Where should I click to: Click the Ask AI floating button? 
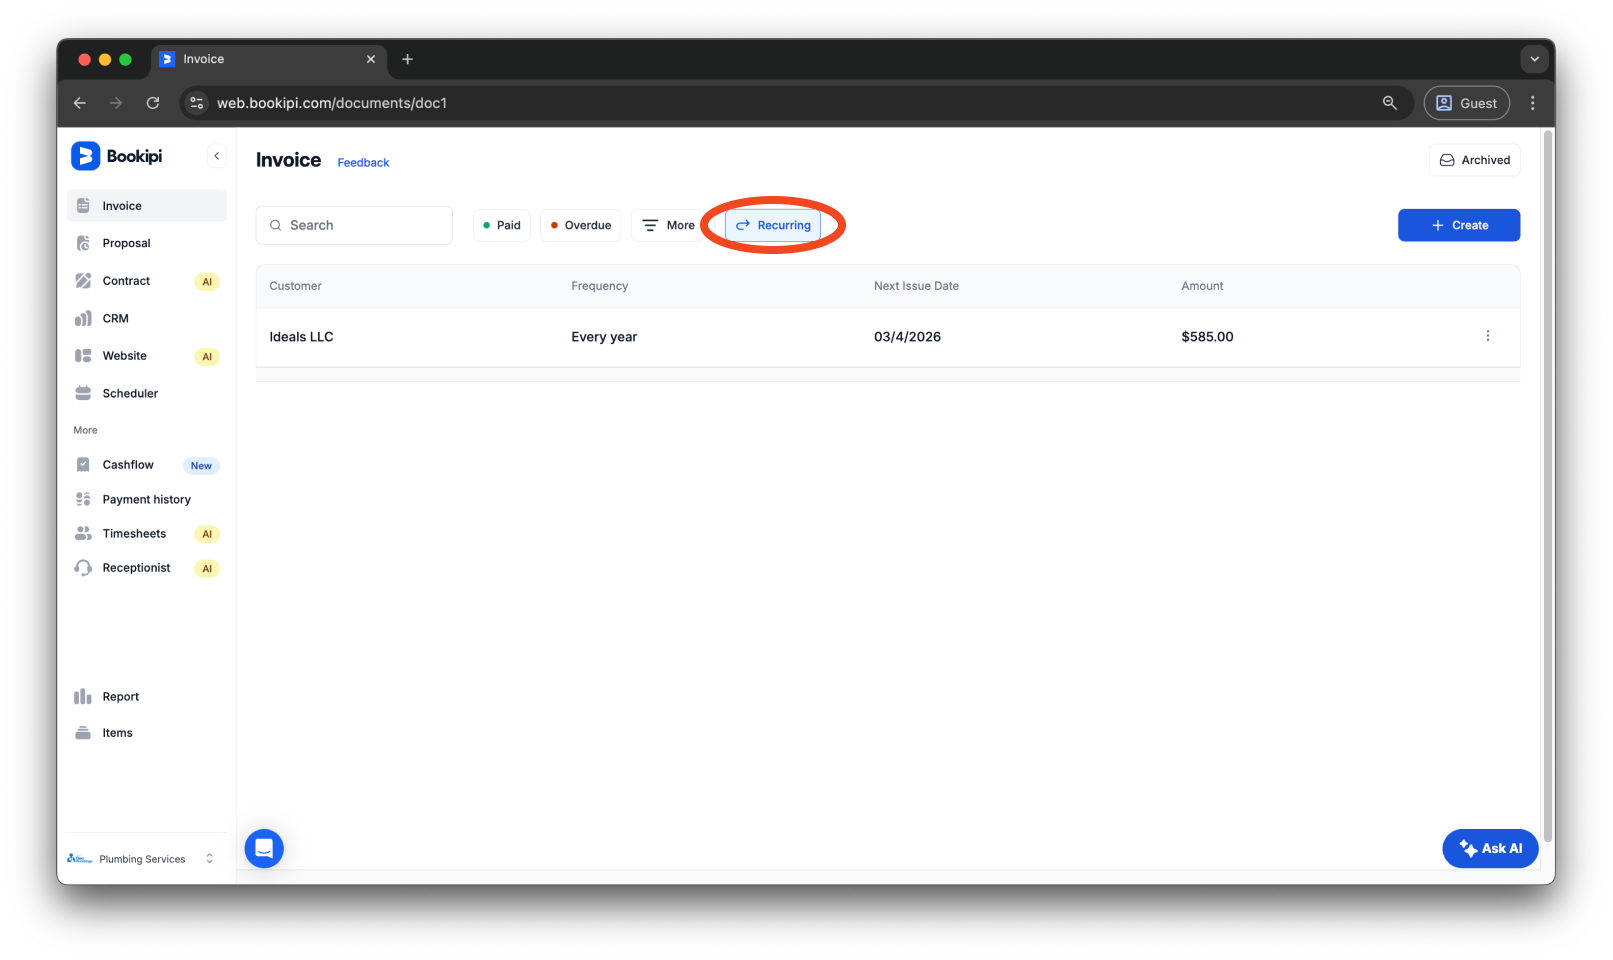[1490, 848]
